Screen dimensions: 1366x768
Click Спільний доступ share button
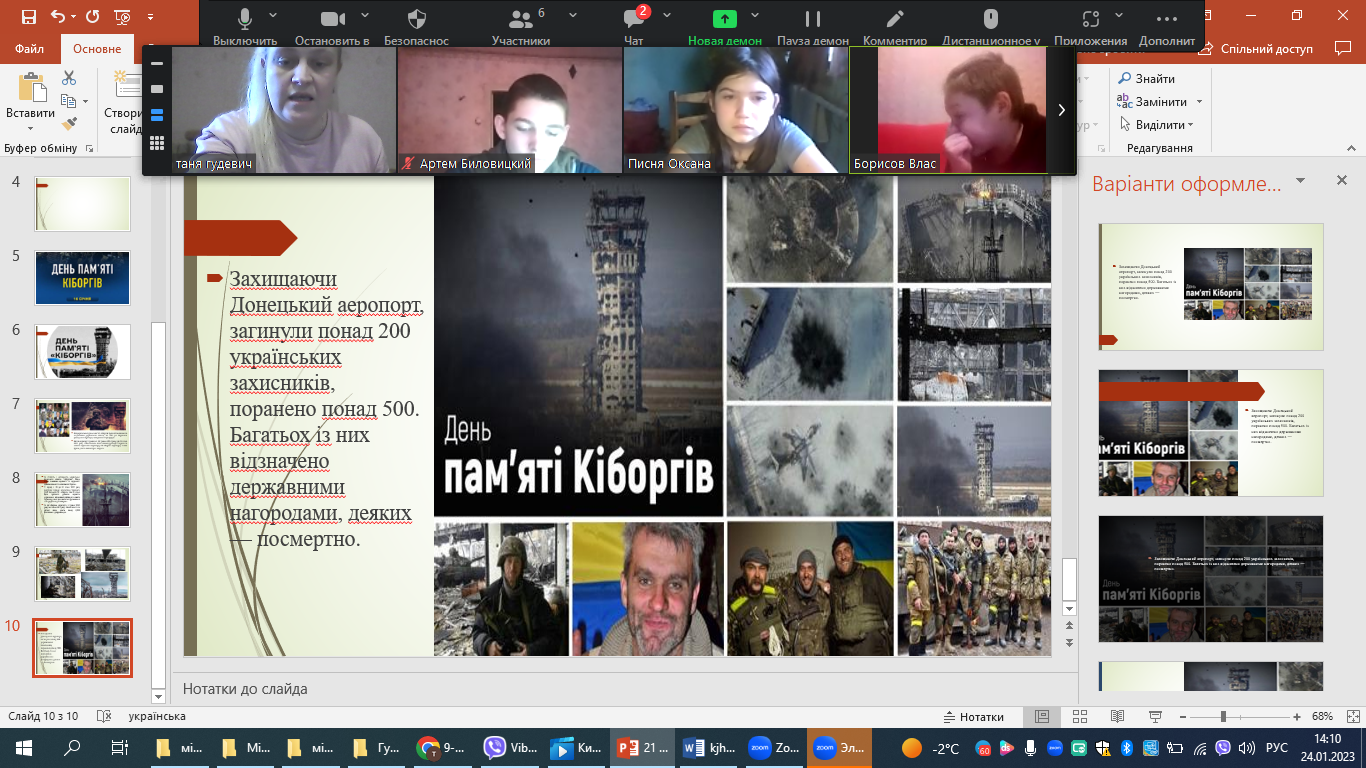(1257, 48)
